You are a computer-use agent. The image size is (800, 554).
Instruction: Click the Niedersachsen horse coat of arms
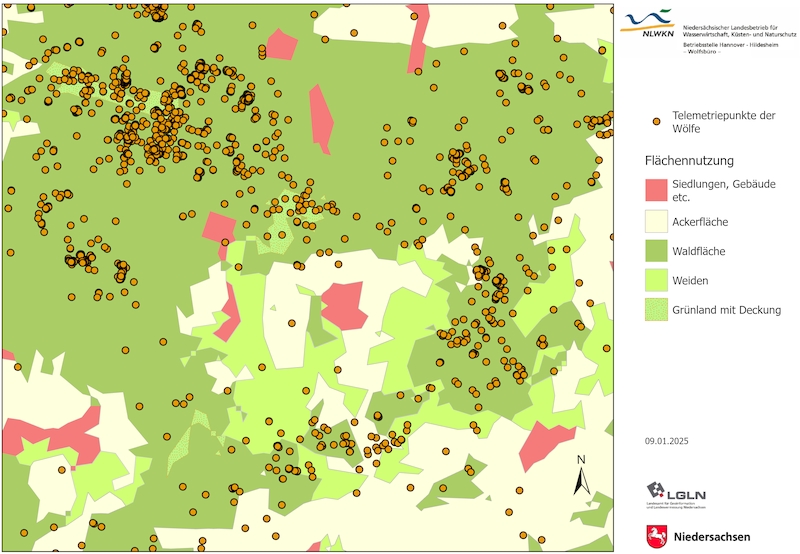coord(656,537)
